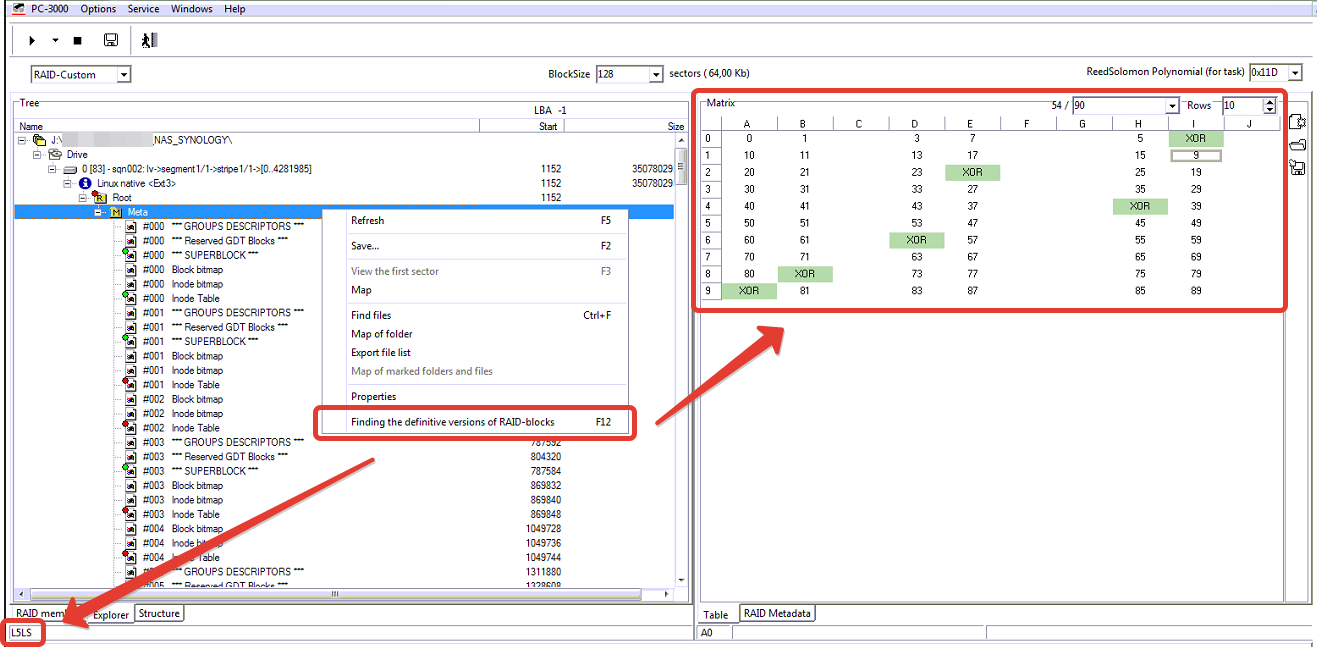1317x647 pixels.
Task: Open the matrix 90 combo box dropdown
Action: (x=1172, y=105)
